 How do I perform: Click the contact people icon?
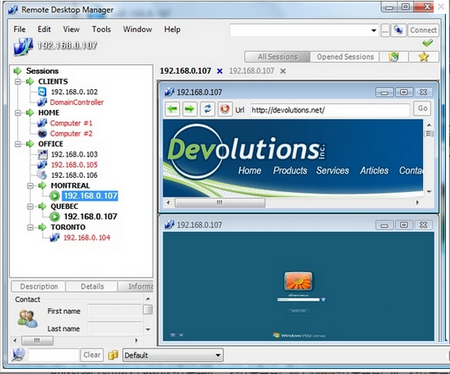point(27,318)
